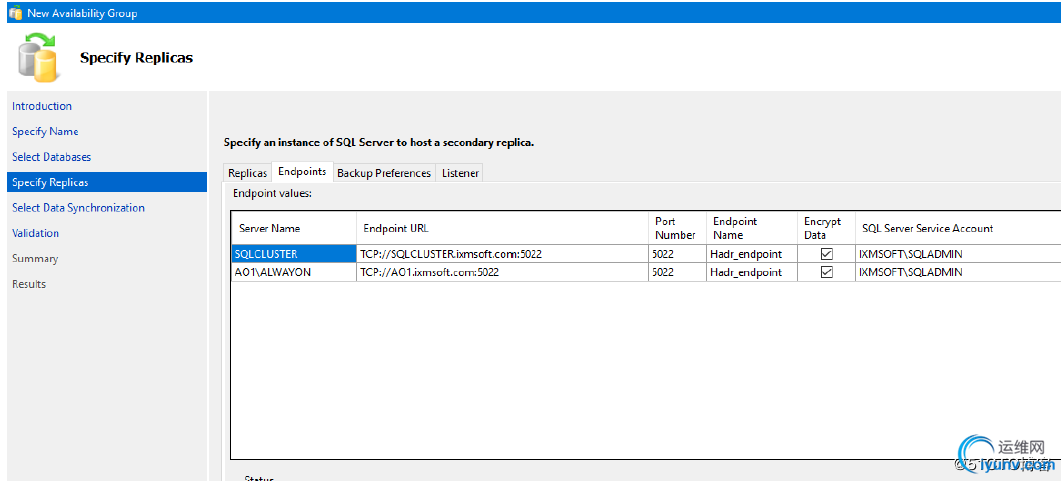Screen dimensions: 1061x481
Task: Click IXMSOFT\SQLADMIN account in SQLCLUSTER row
Action: tap(957, 254)
